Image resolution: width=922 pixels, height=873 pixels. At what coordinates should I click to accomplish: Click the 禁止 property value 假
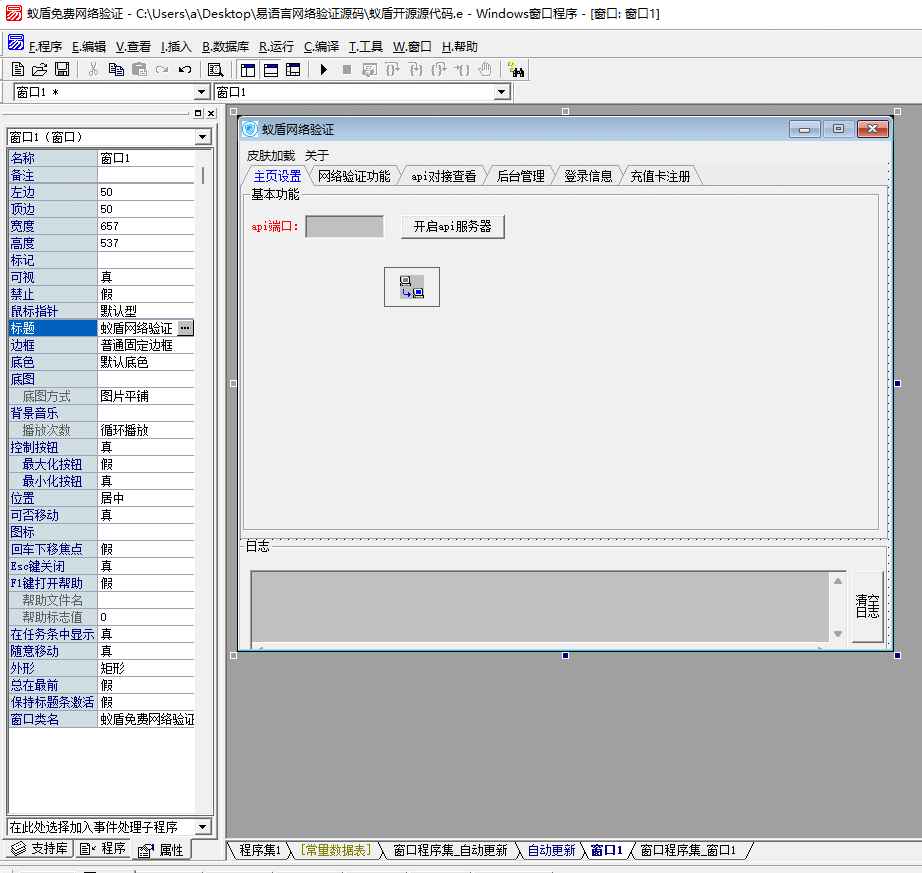[146, 294]
